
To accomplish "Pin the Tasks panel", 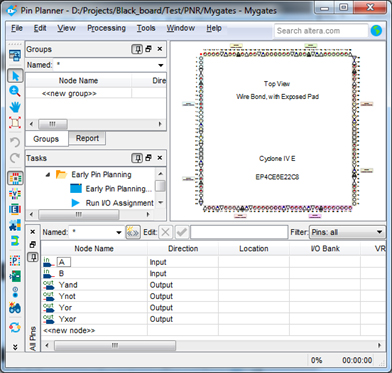I will pyautogui.click(x=137, y=158).
